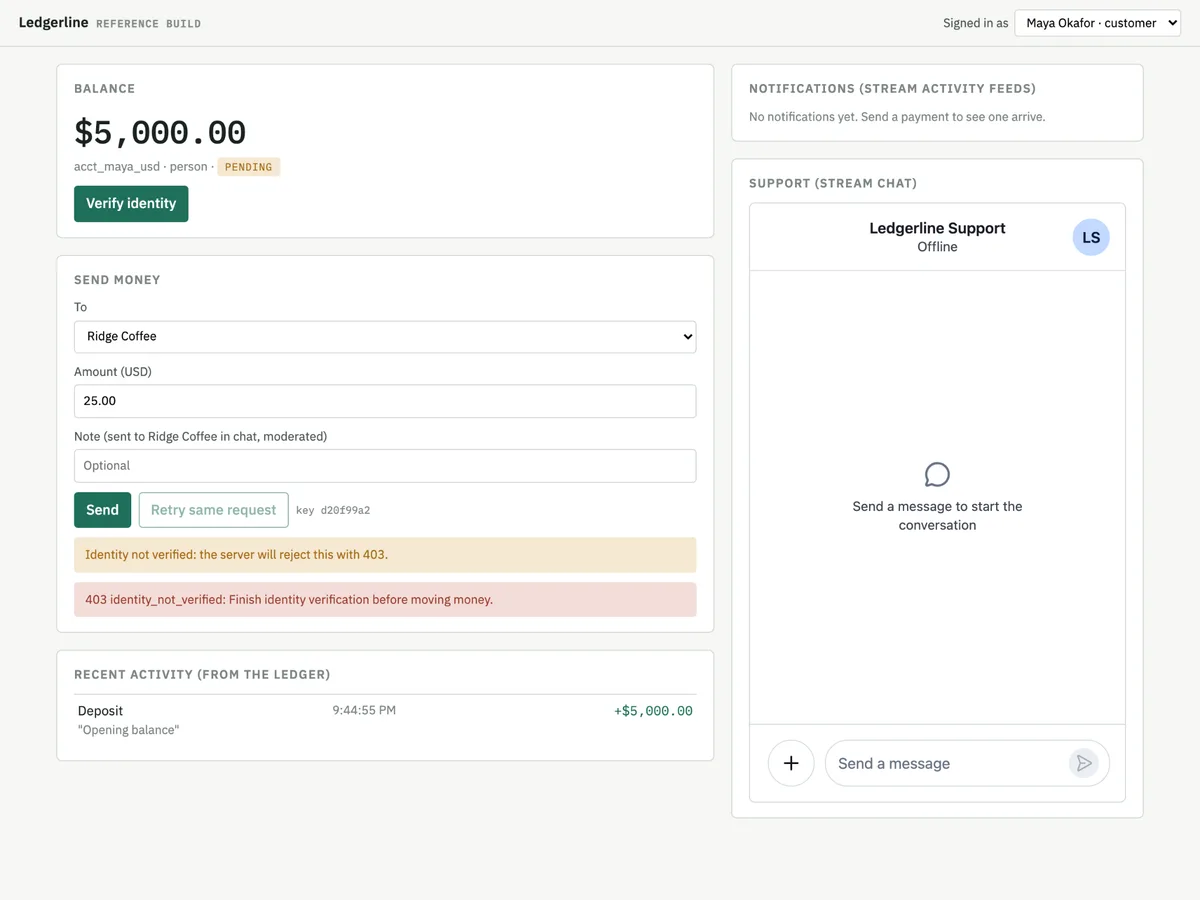The image size is (1200, 900).
Task: Click the Offline status text
Action: click(x=937, y=247)
